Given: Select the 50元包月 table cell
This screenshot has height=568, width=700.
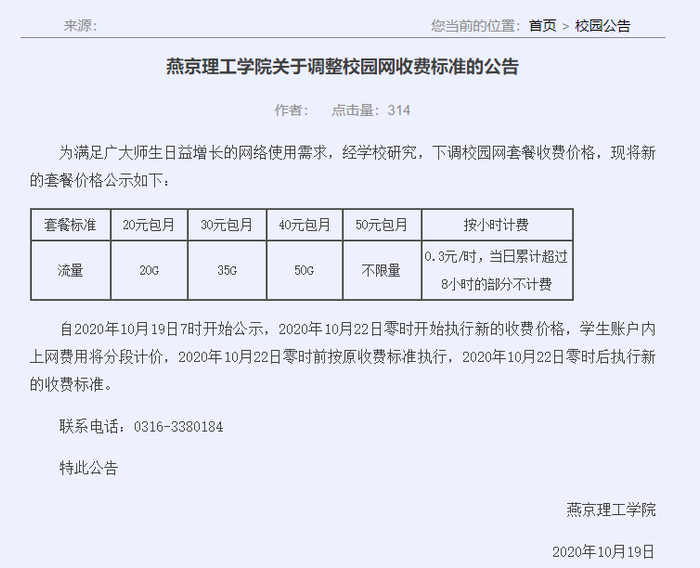Looking at the screenshot, I should tap(382, 225).
